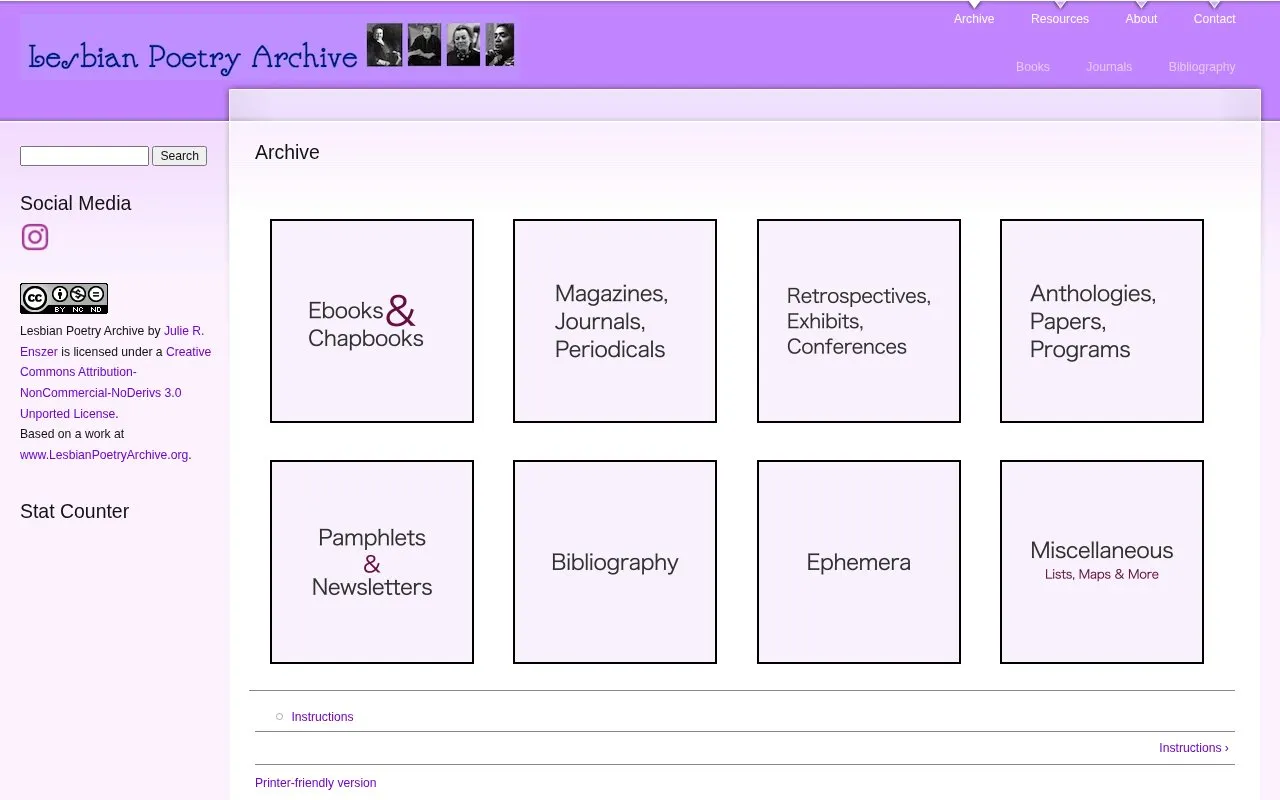The height and width of the screenshot is (800, 1280).
Task: Go to next page Instructions › link
Action: (1194, 748)
